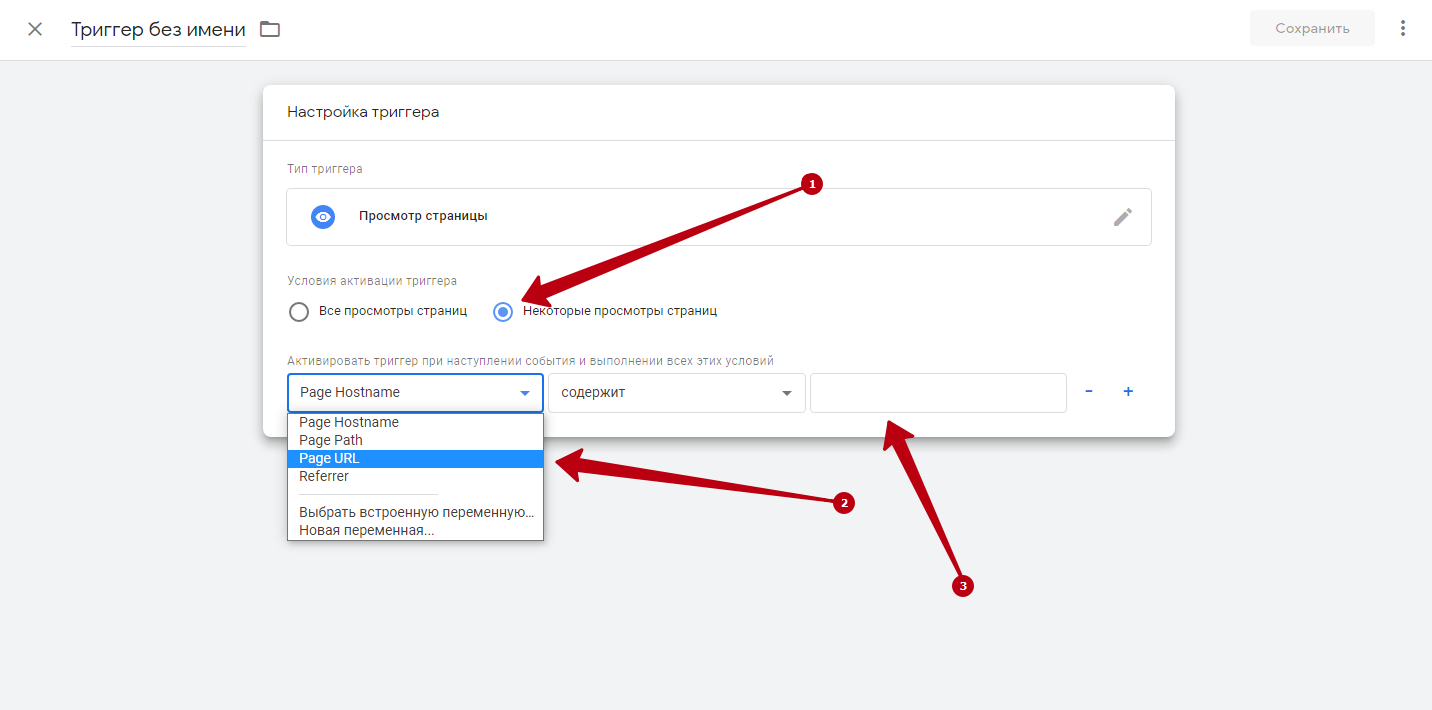Add a condition with the plus icon
The width and height of the screenshot is (1432, 710).
(1128, 392)
